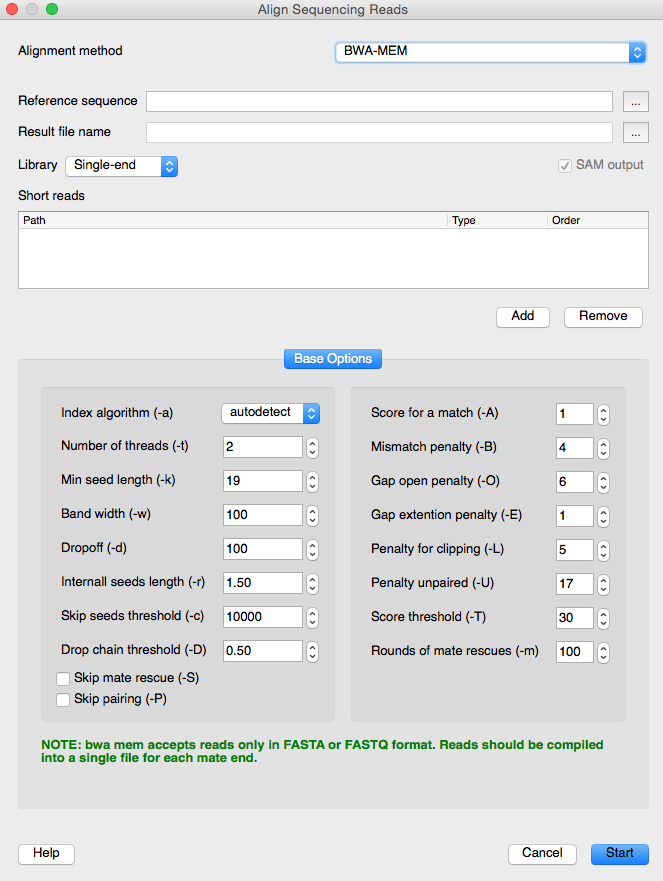Image resolution: width=663 pixels, height=881 pixels.
Task: Adjust the Rounds of mate rescues (-m) stepper
Action: coord(603,652)
